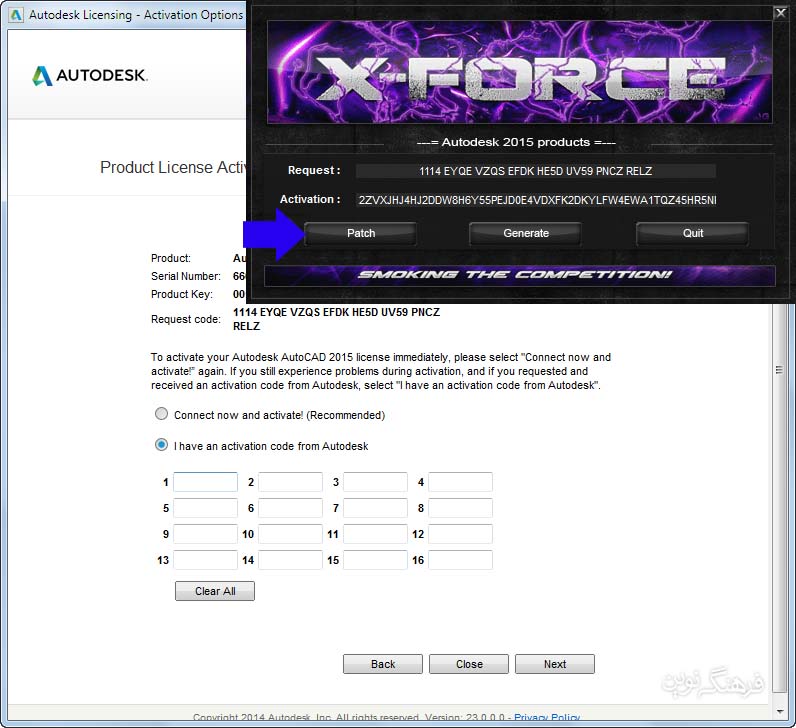Click the 'Product:' label
796x728 pixels.
pos(171,258)
